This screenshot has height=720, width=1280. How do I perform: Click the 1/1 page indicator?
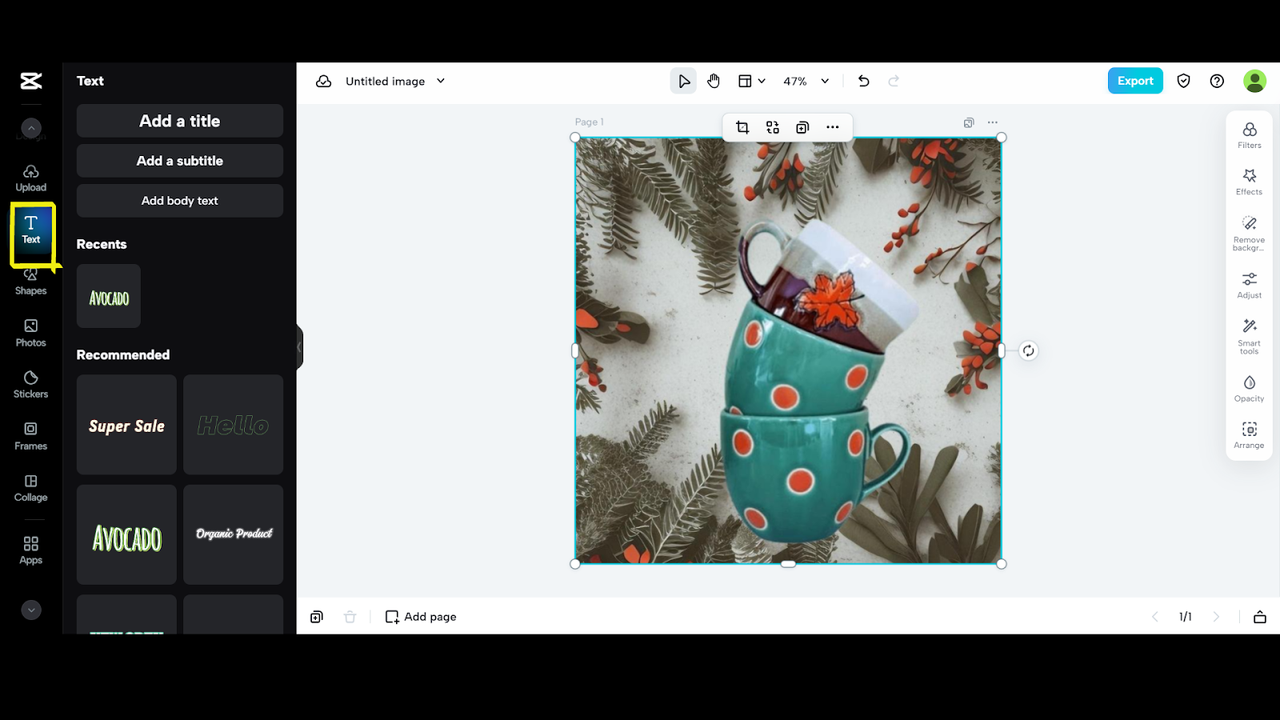tap(1185, 617)
